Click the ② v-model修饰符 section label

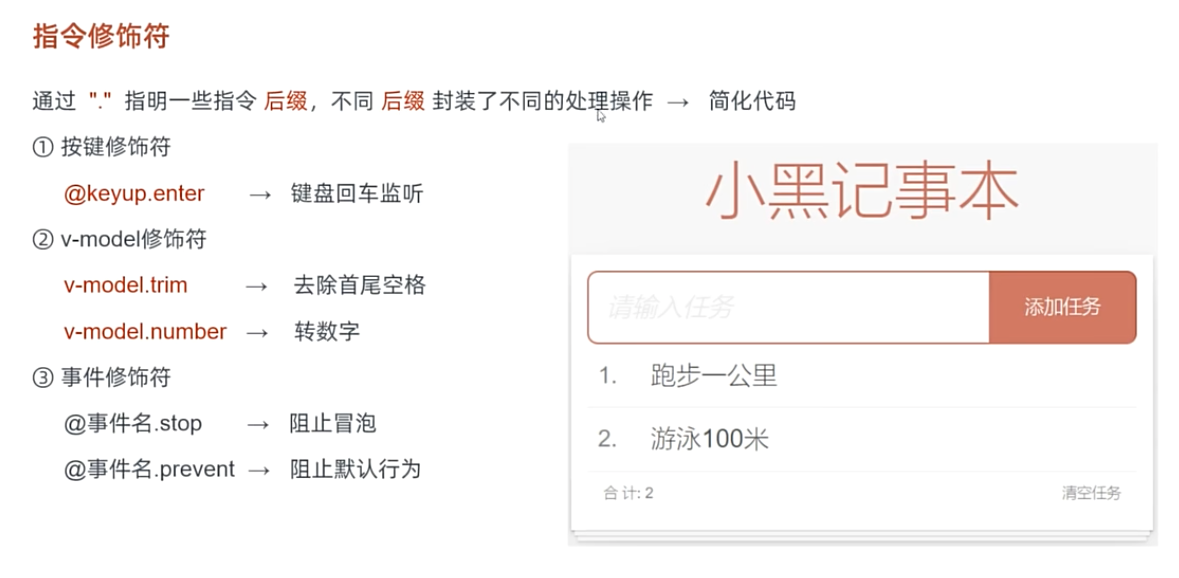[120, 240]
